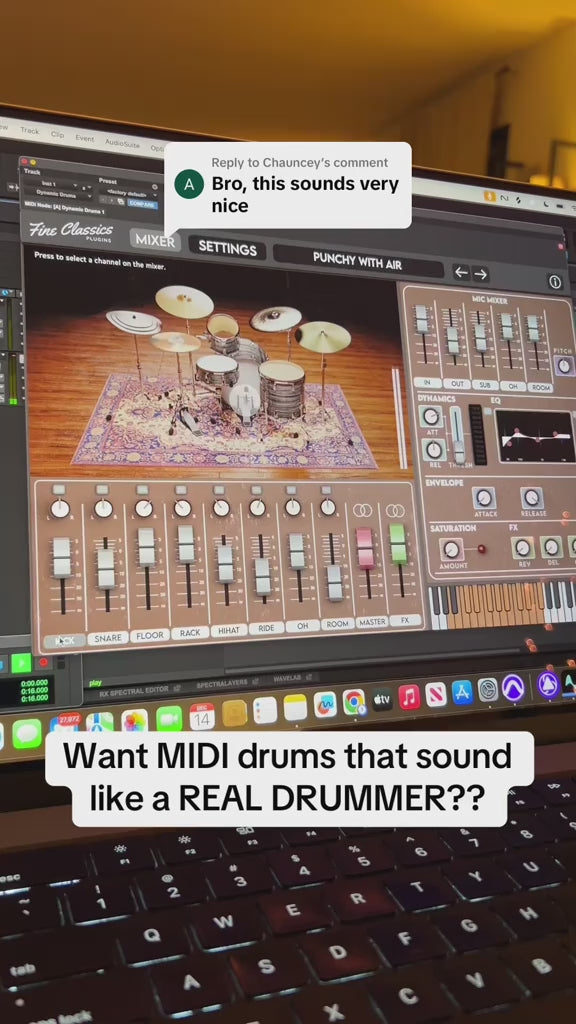
Task: Open the Track menu
Action: pyautogui.click(x=29, y=131)
